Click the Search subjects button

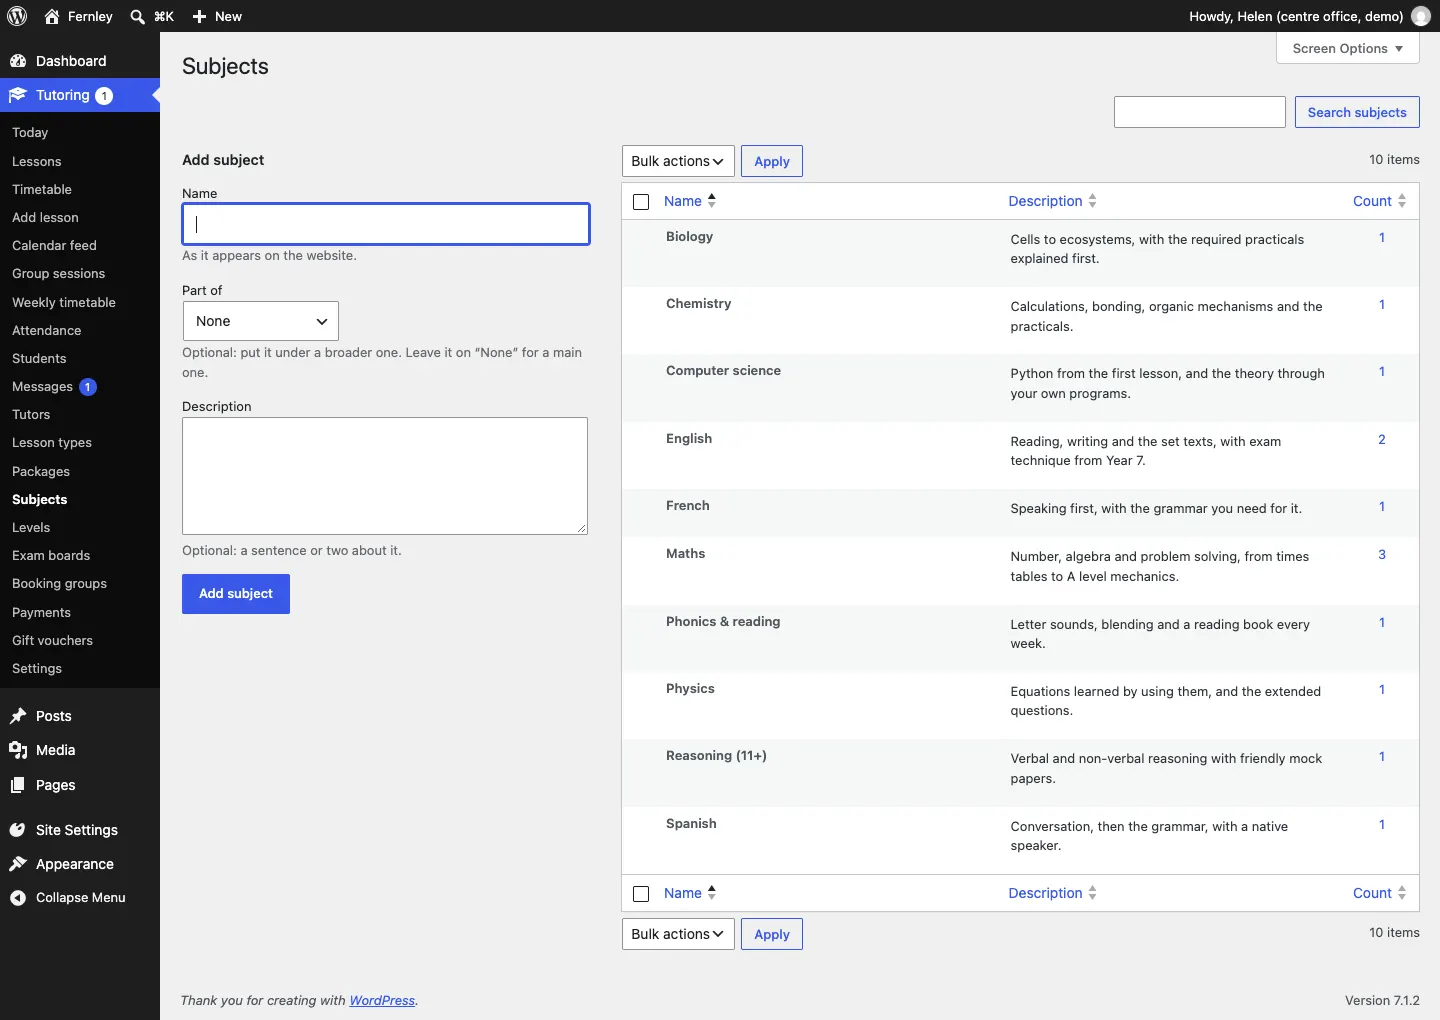click(x=1357, y=112)
